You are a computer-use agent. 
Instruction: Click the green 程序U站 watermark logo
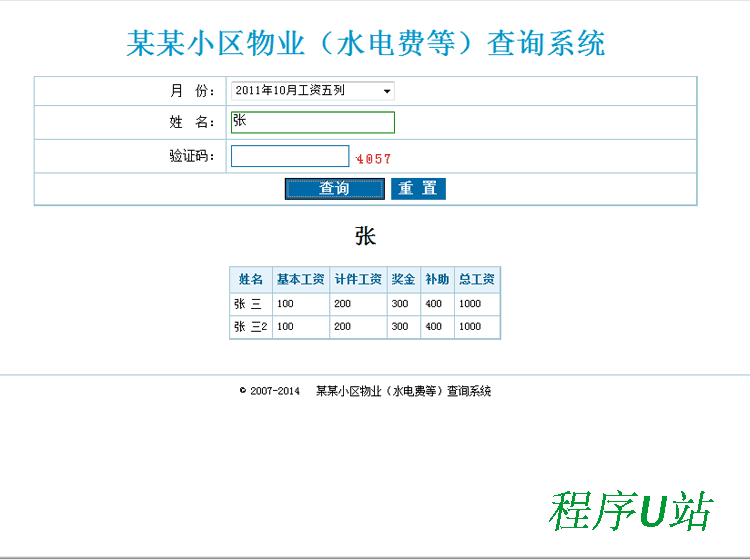tap(630, 511)
